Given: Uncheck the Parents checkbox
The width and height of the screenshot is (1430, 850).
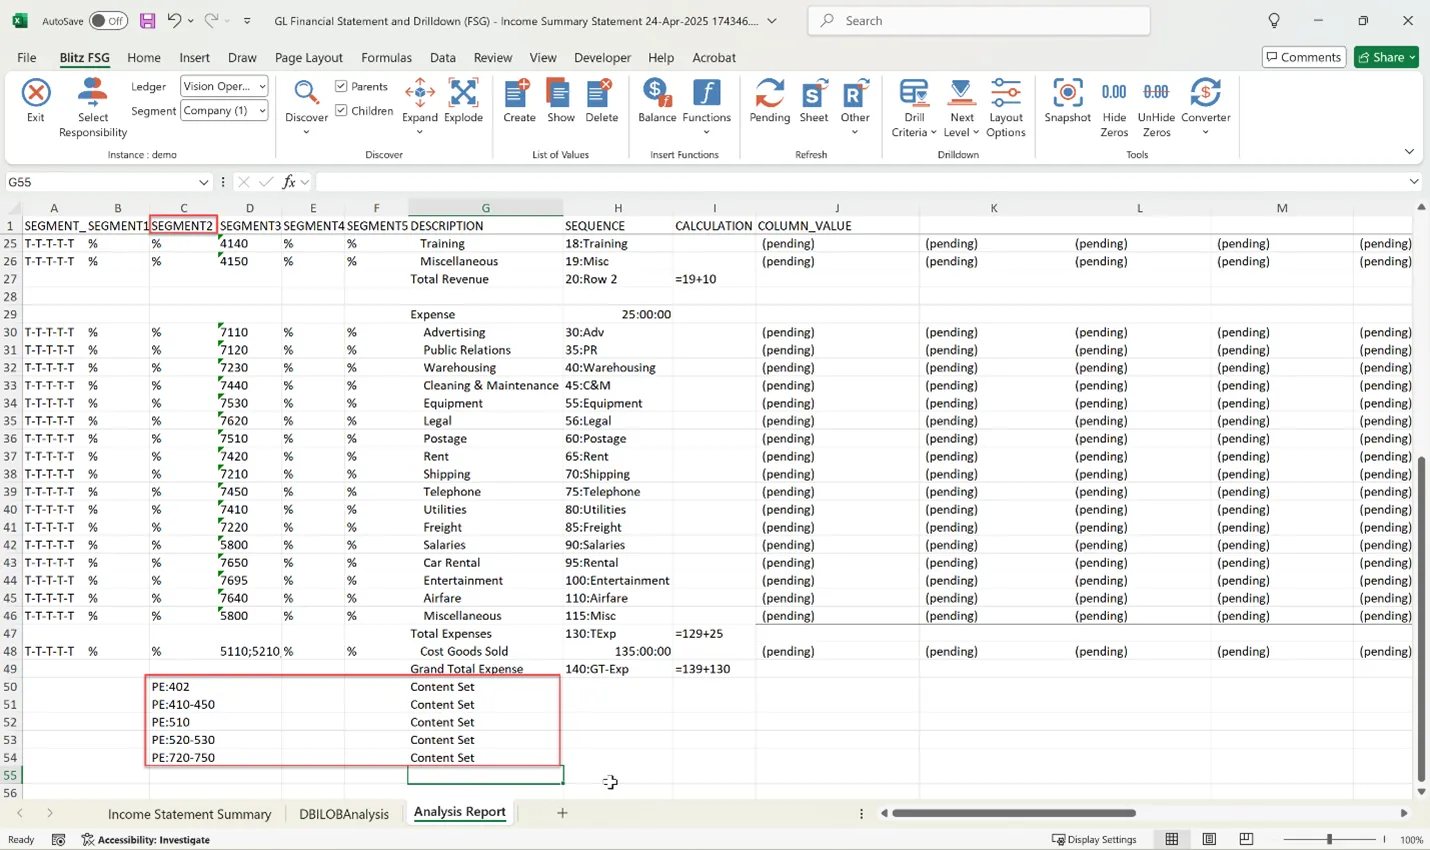Looking at the screenshot, I should [x=341, y=86].
